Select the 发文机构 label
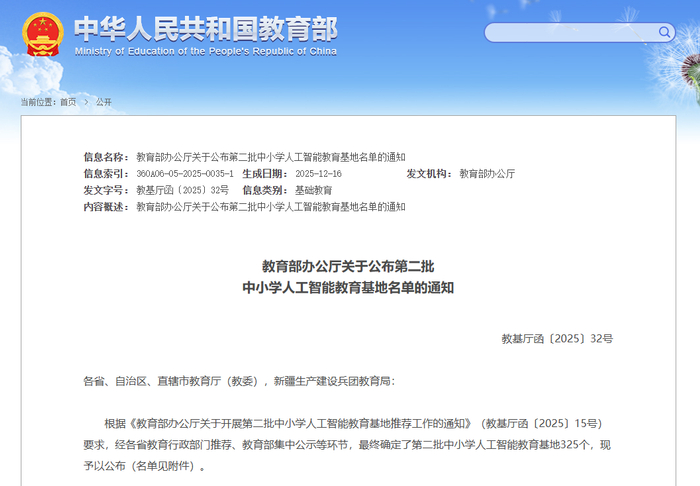The image size is (700, 486). pyautogui.click(x=429, y=174)
